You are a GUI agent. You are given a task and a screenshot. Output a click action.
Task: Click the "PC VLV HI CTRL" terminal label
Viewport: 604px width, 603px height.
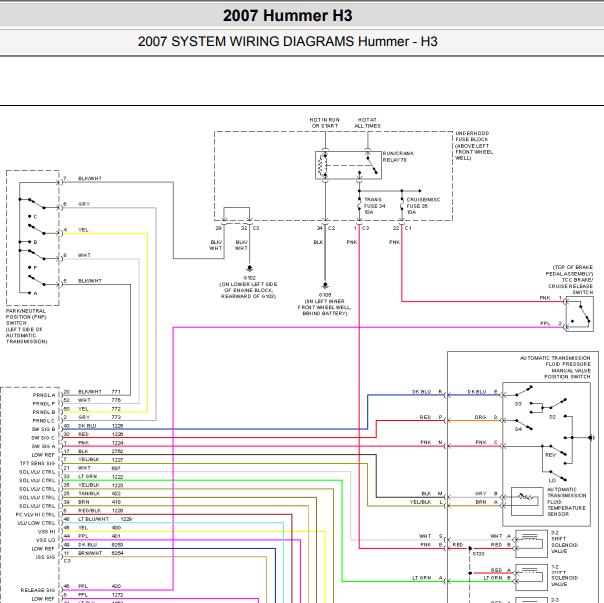pyautogui.click(x=35, y=514)
